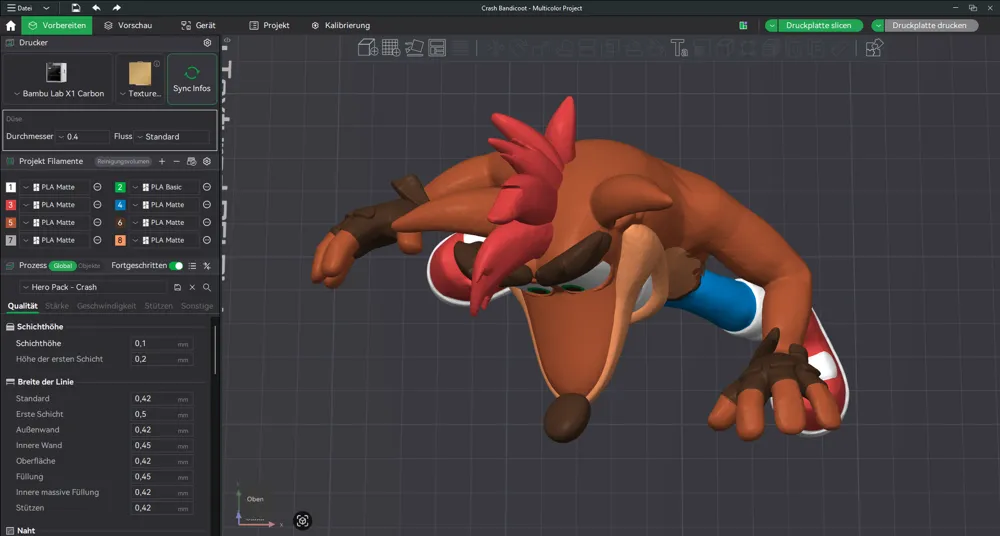Click the Innere Wand 0,45 field
1000x536 pixels.
coord(162,445)
